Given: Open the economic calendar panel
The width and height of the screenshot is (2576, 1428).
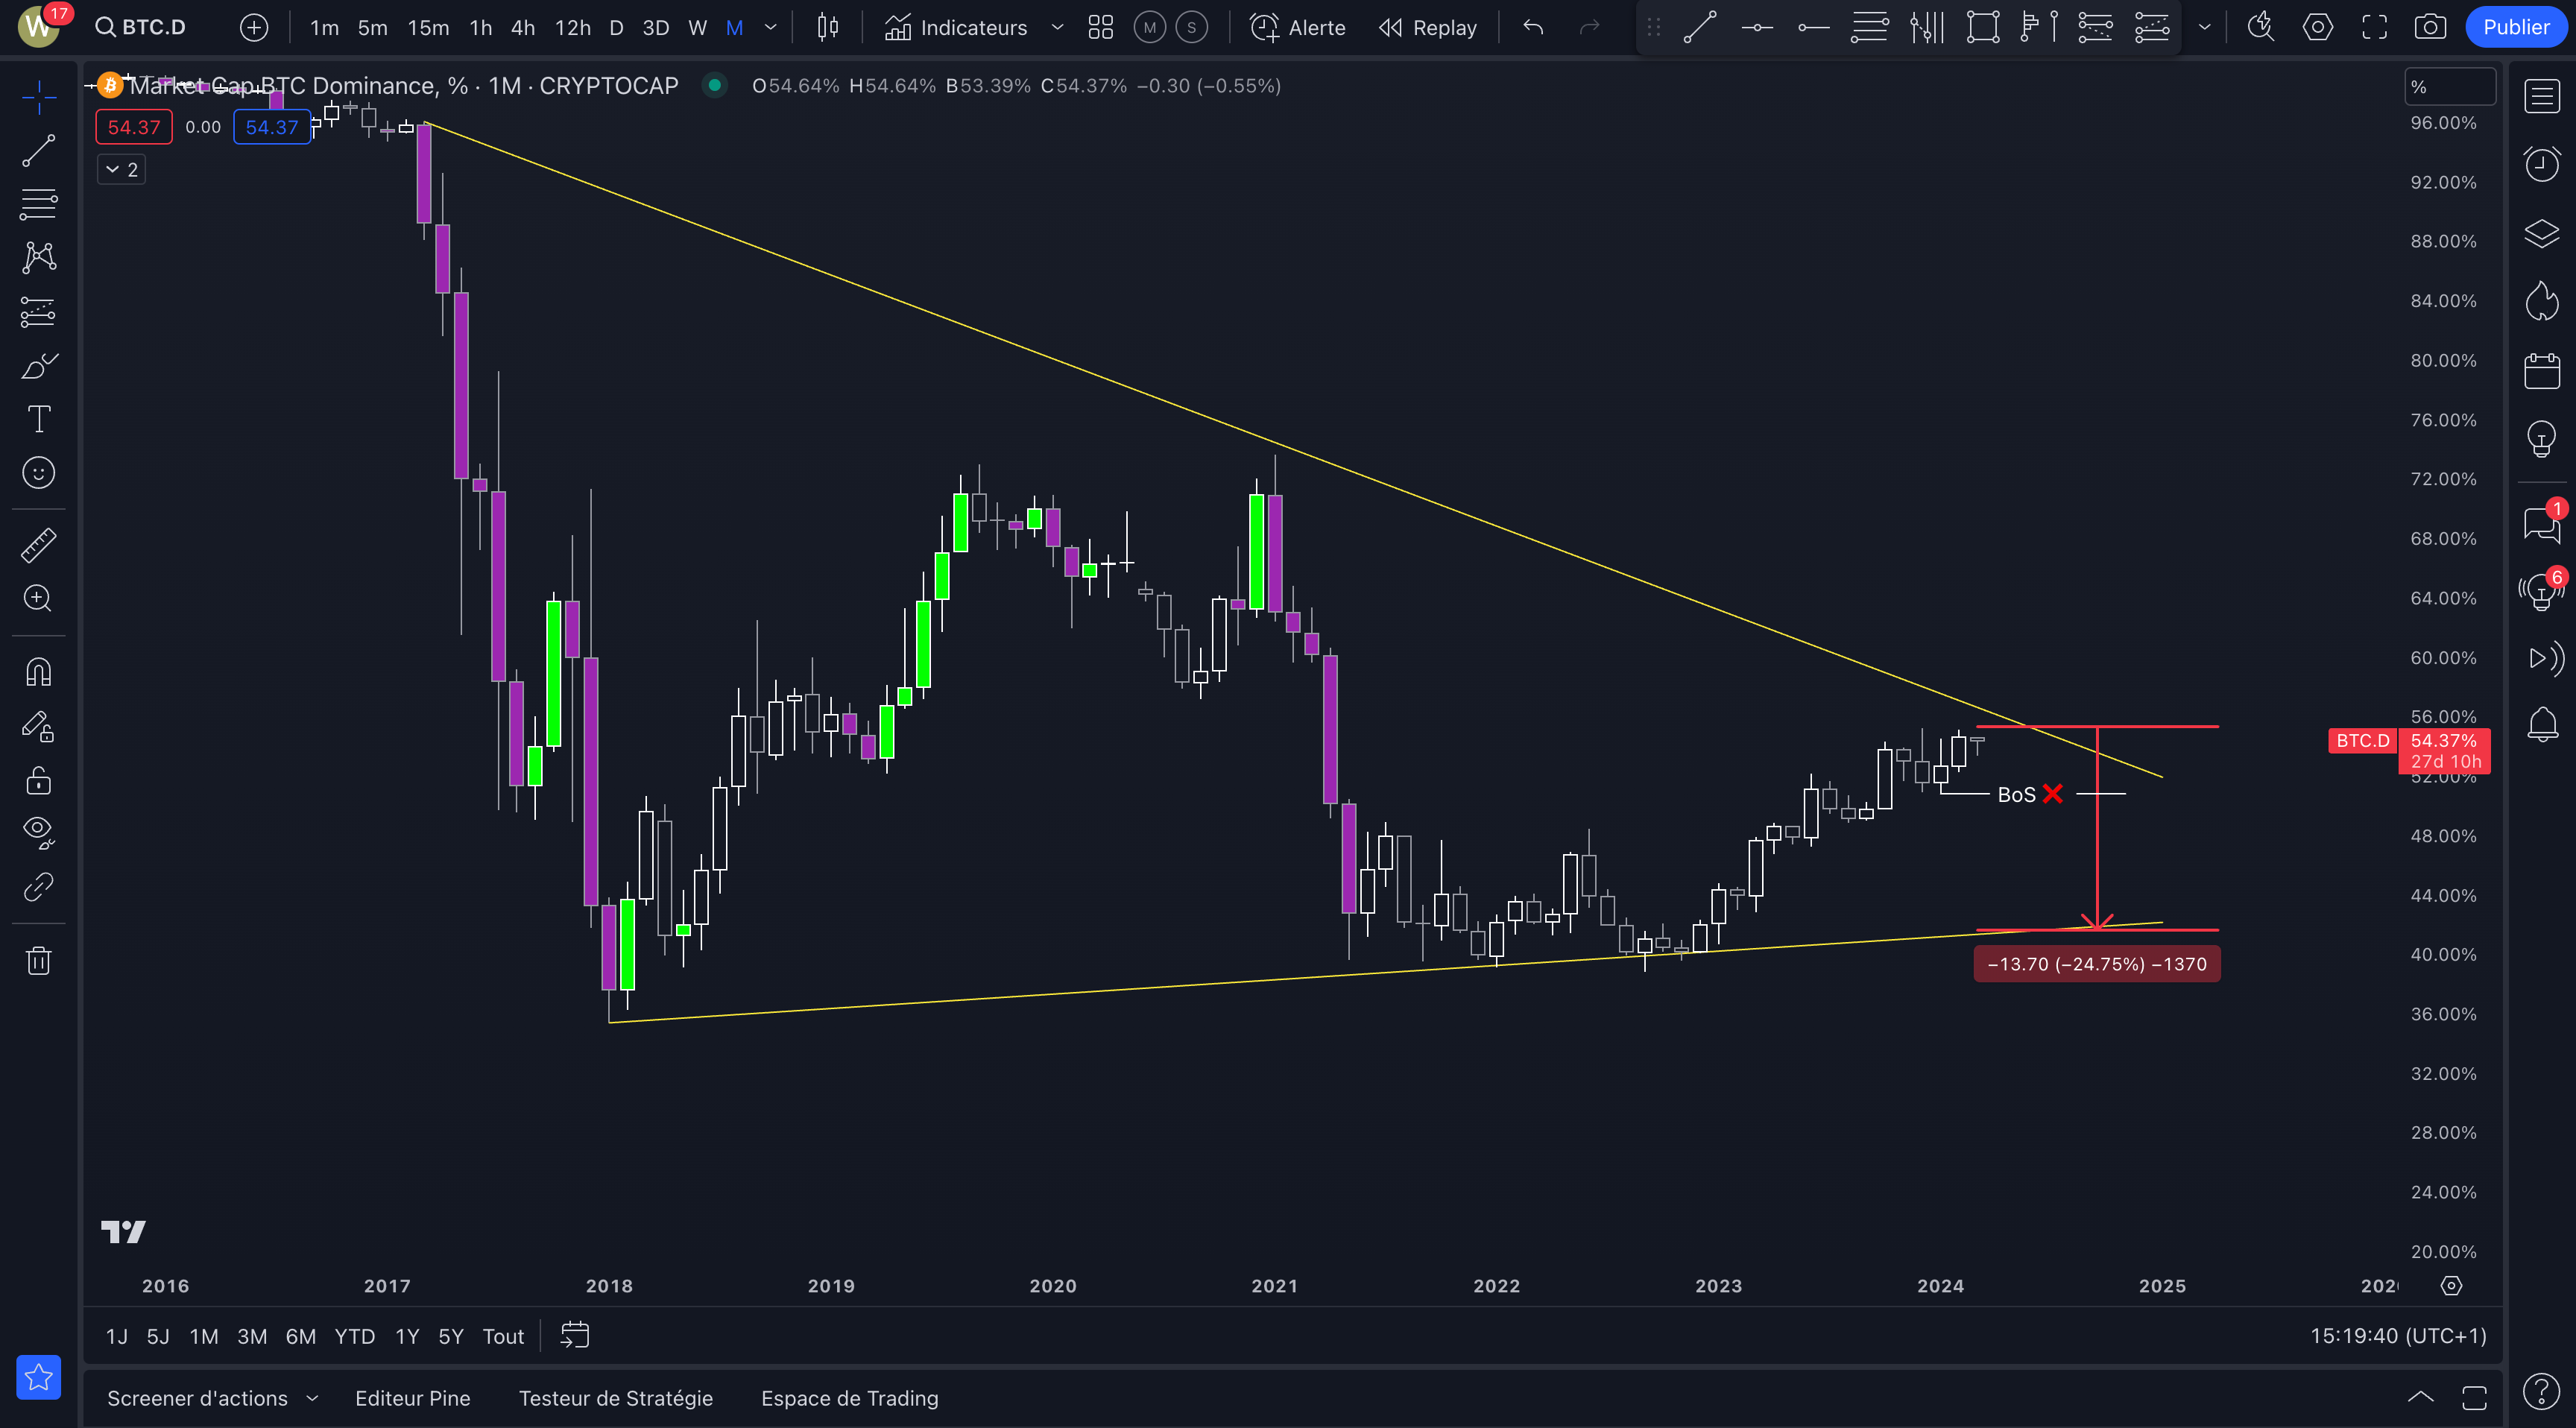Looking at the screenshot, I should (x=2541, y=371).
